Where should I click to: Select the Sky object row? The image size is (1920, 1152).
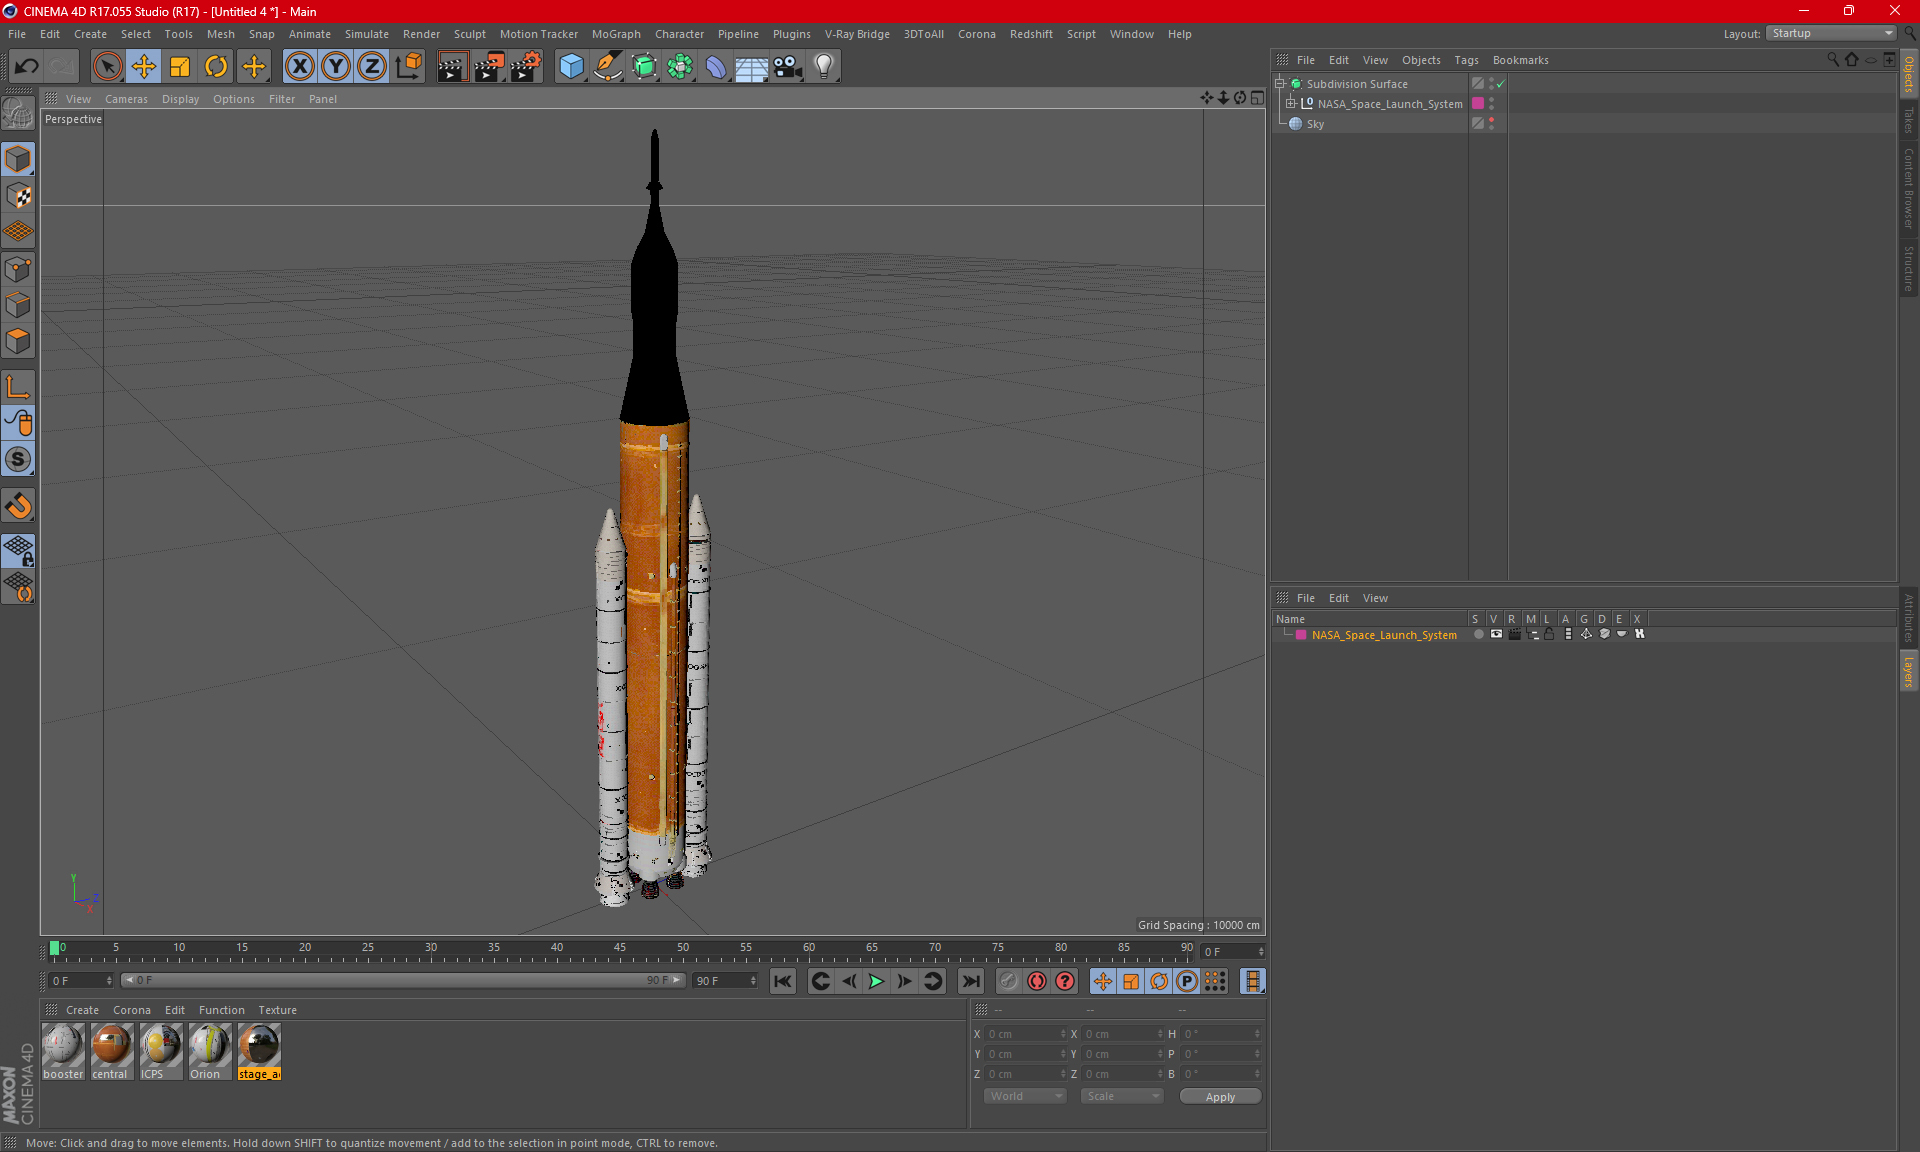coord(1371,124)
